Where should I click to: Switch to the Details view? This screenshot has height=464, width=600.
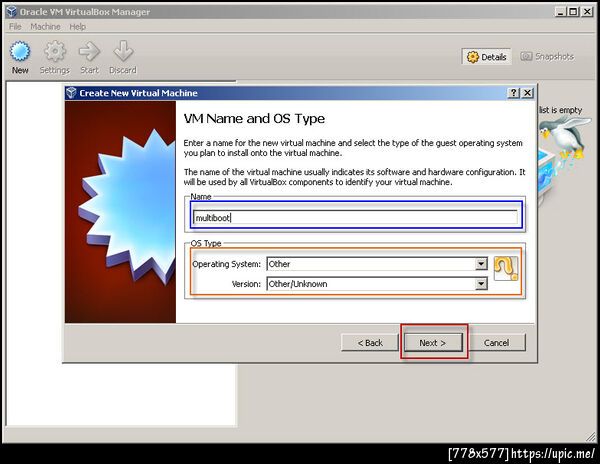pyautogui.click(x=486, y=57)
